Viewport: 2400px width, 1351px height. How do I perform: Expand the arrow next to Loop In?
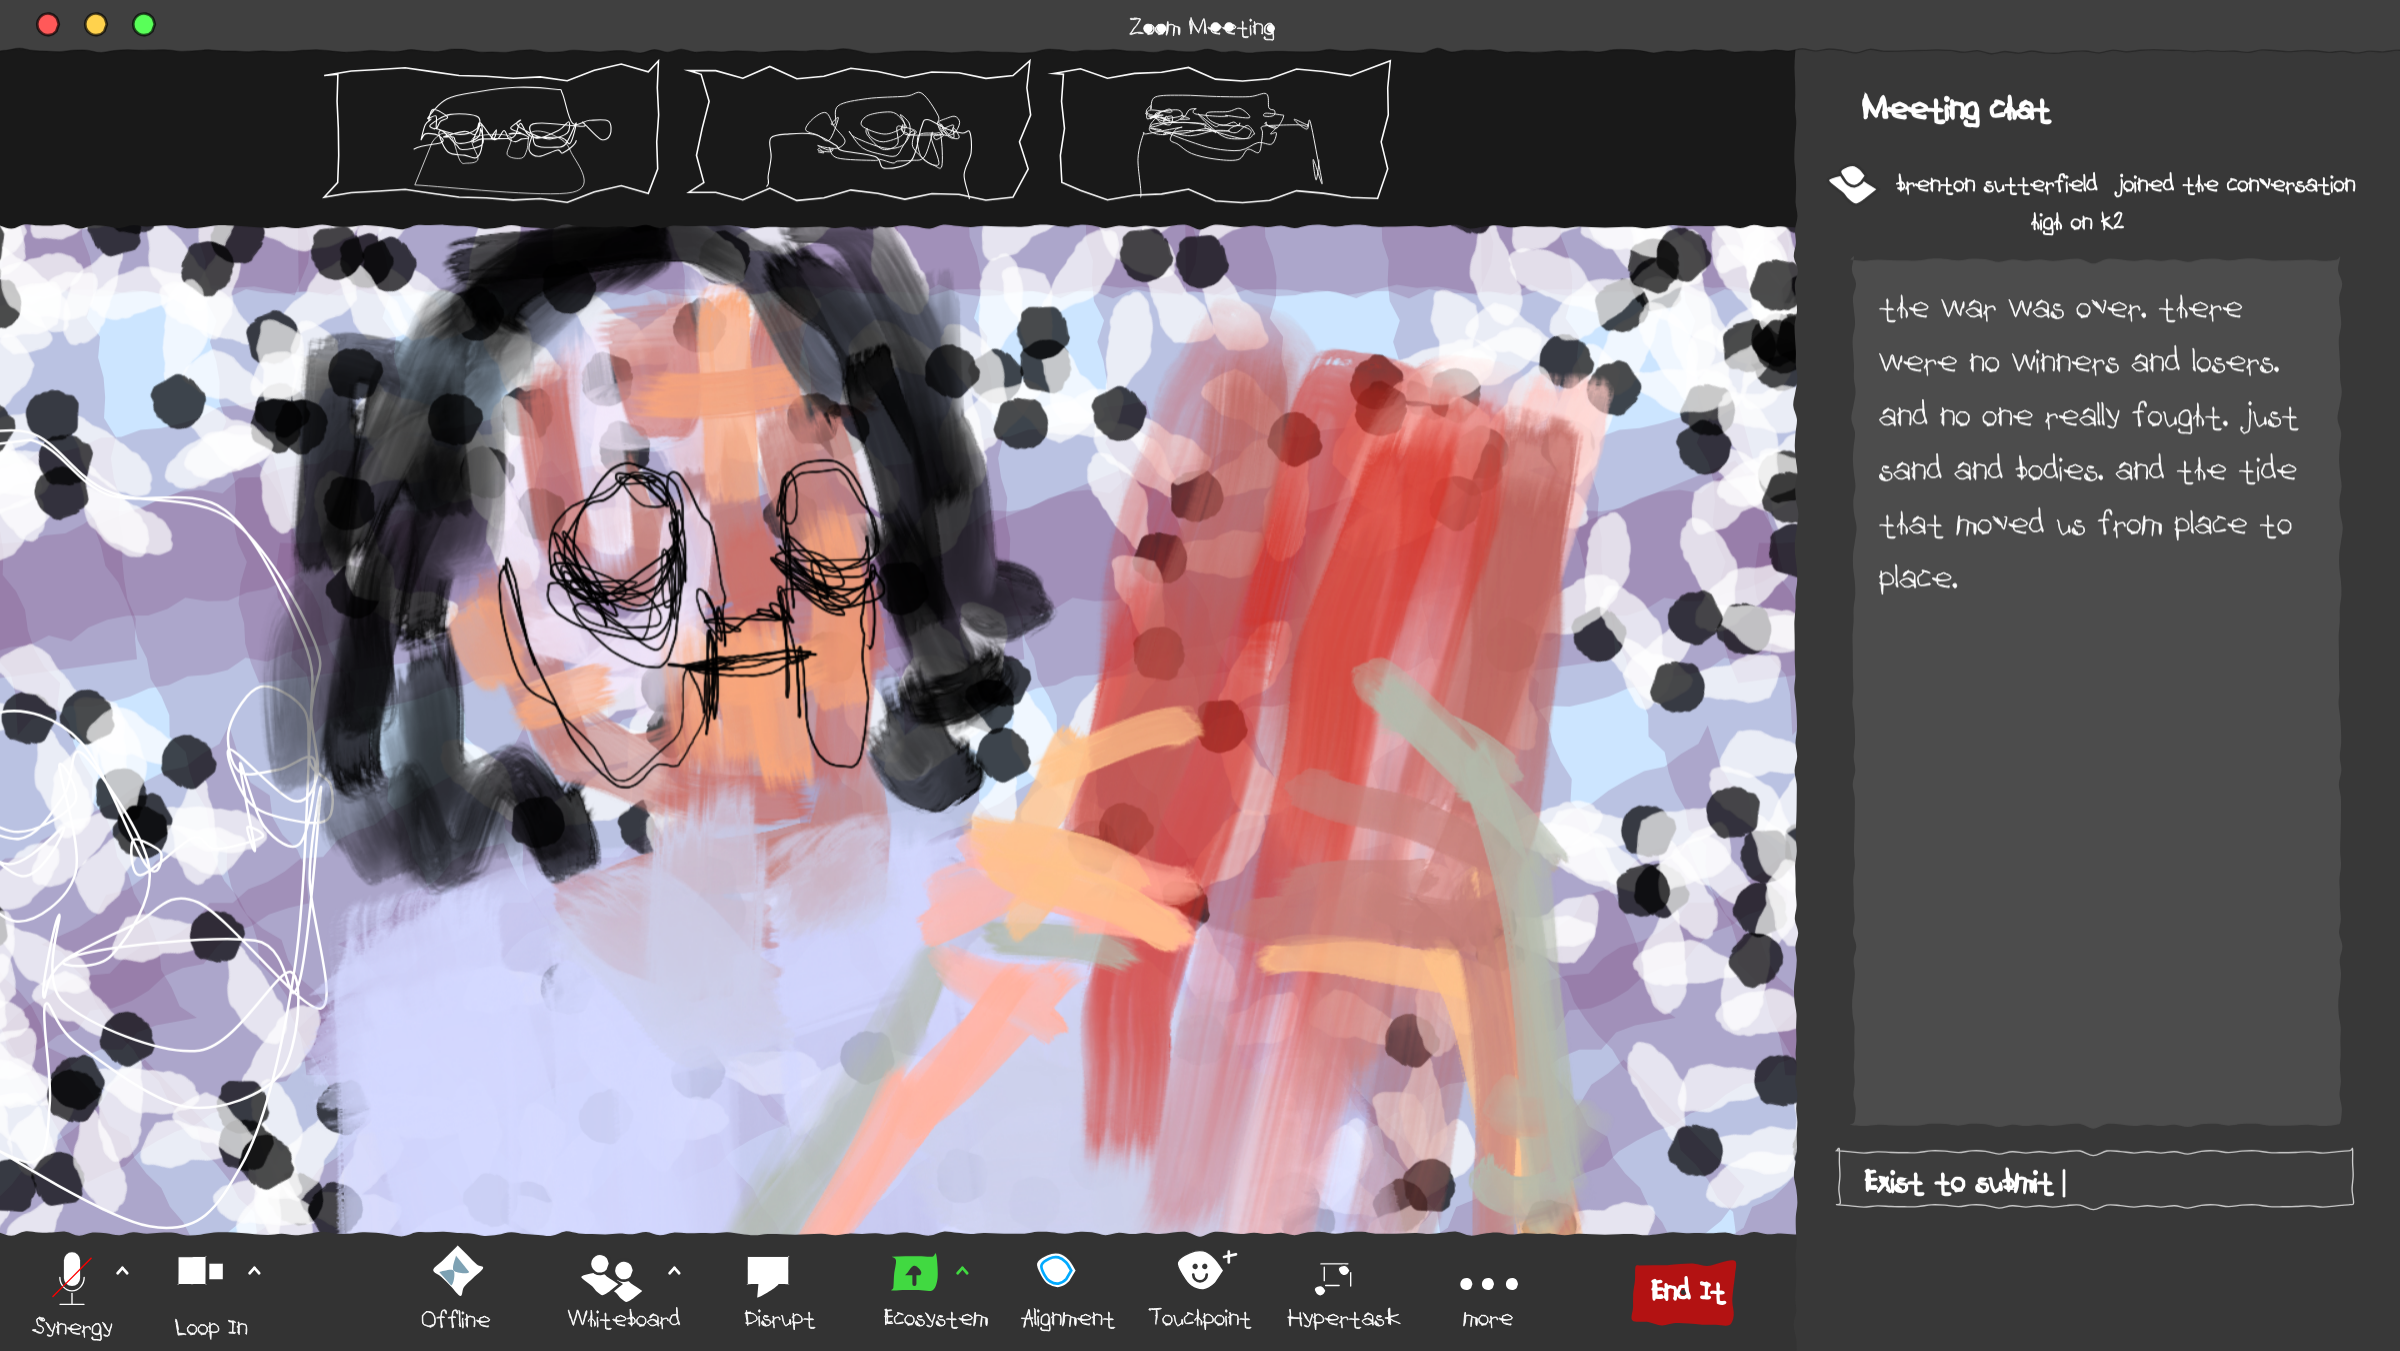pos(254,1271)
